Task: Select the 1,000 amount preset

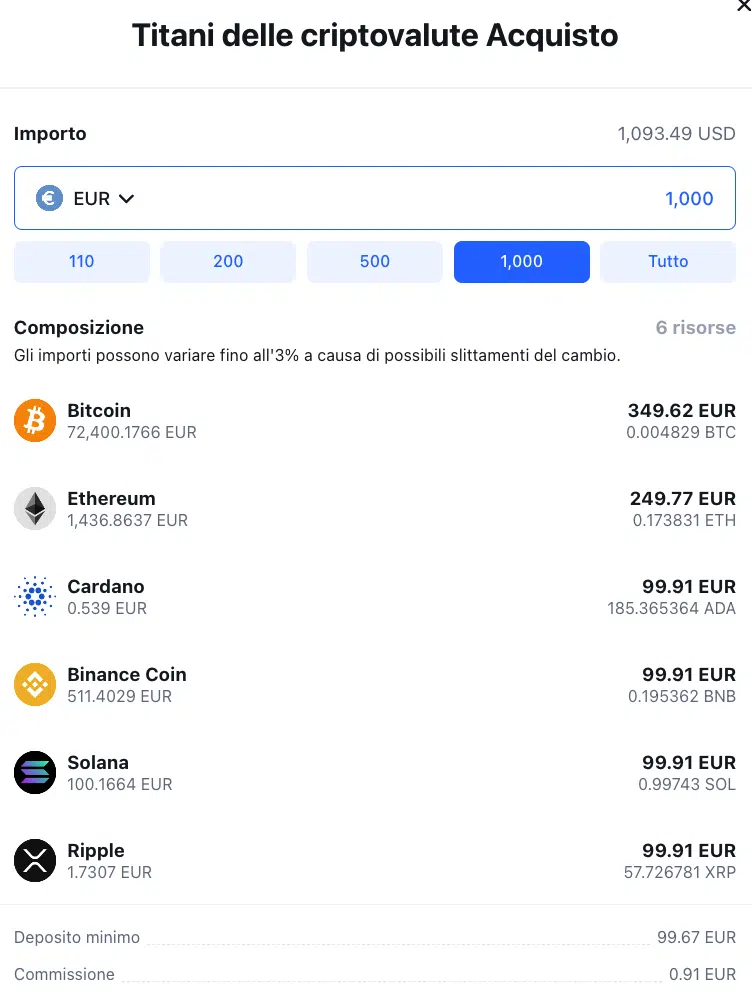Action: 521,261
